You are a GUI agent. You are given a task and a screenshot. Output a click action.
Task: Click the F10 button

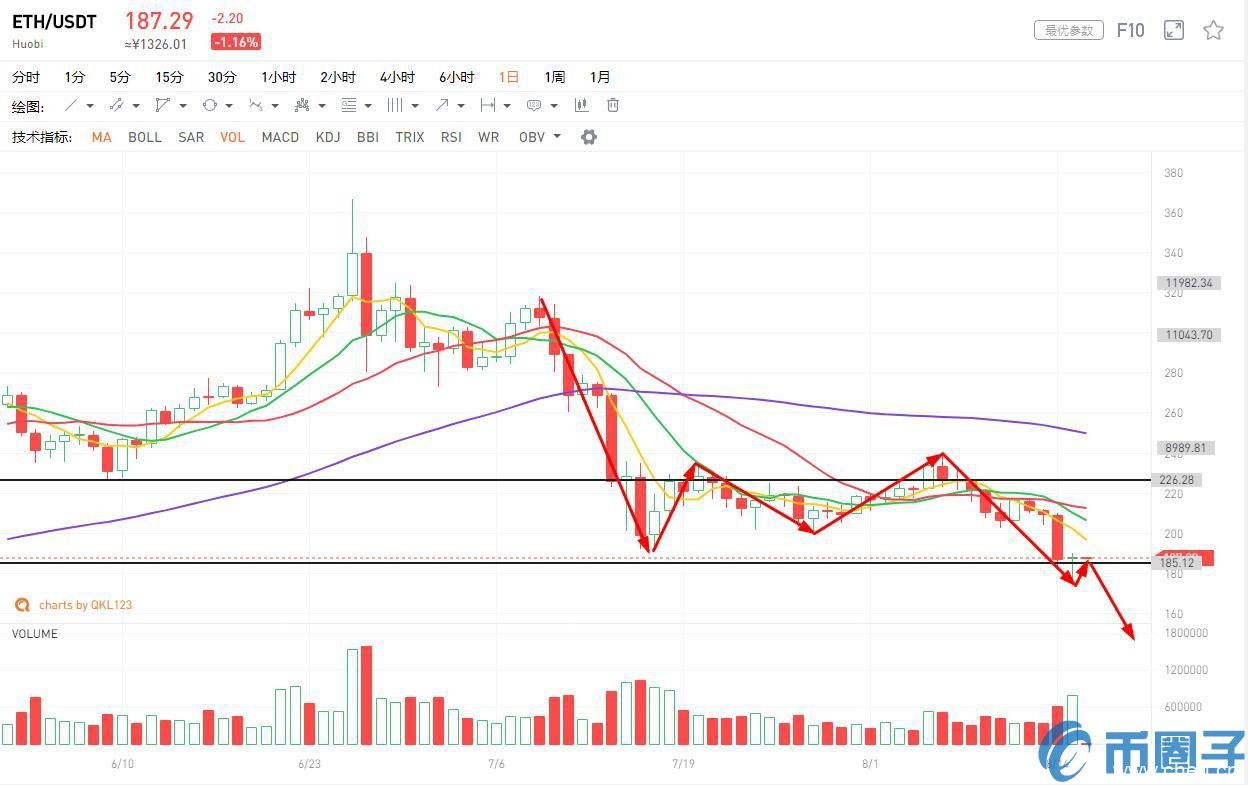[x=1130, y=30]
